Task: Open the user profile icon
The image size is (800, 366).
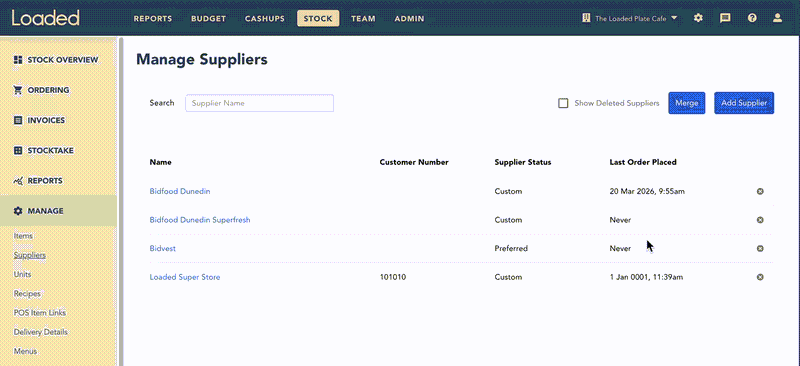Action: pyautogui.click(x=777, y=18)
